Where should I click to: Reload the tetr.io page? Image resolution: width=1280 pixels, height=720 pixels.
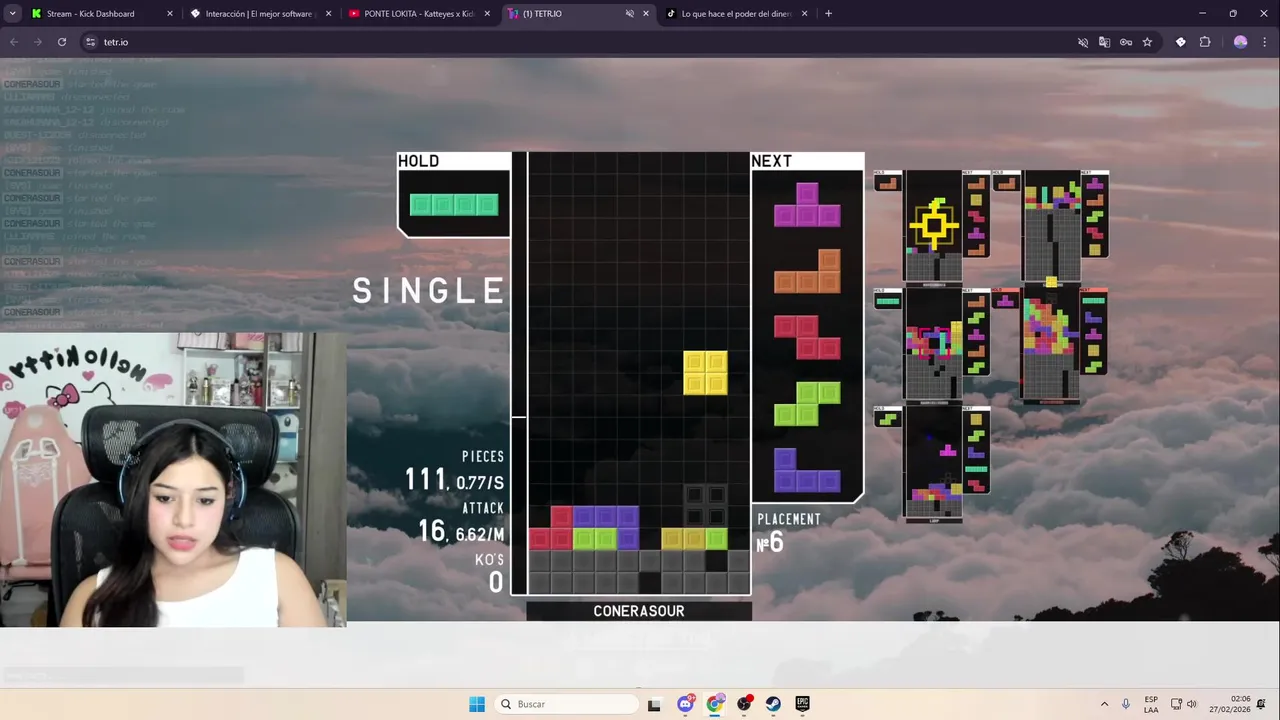[x=62, y=42]
